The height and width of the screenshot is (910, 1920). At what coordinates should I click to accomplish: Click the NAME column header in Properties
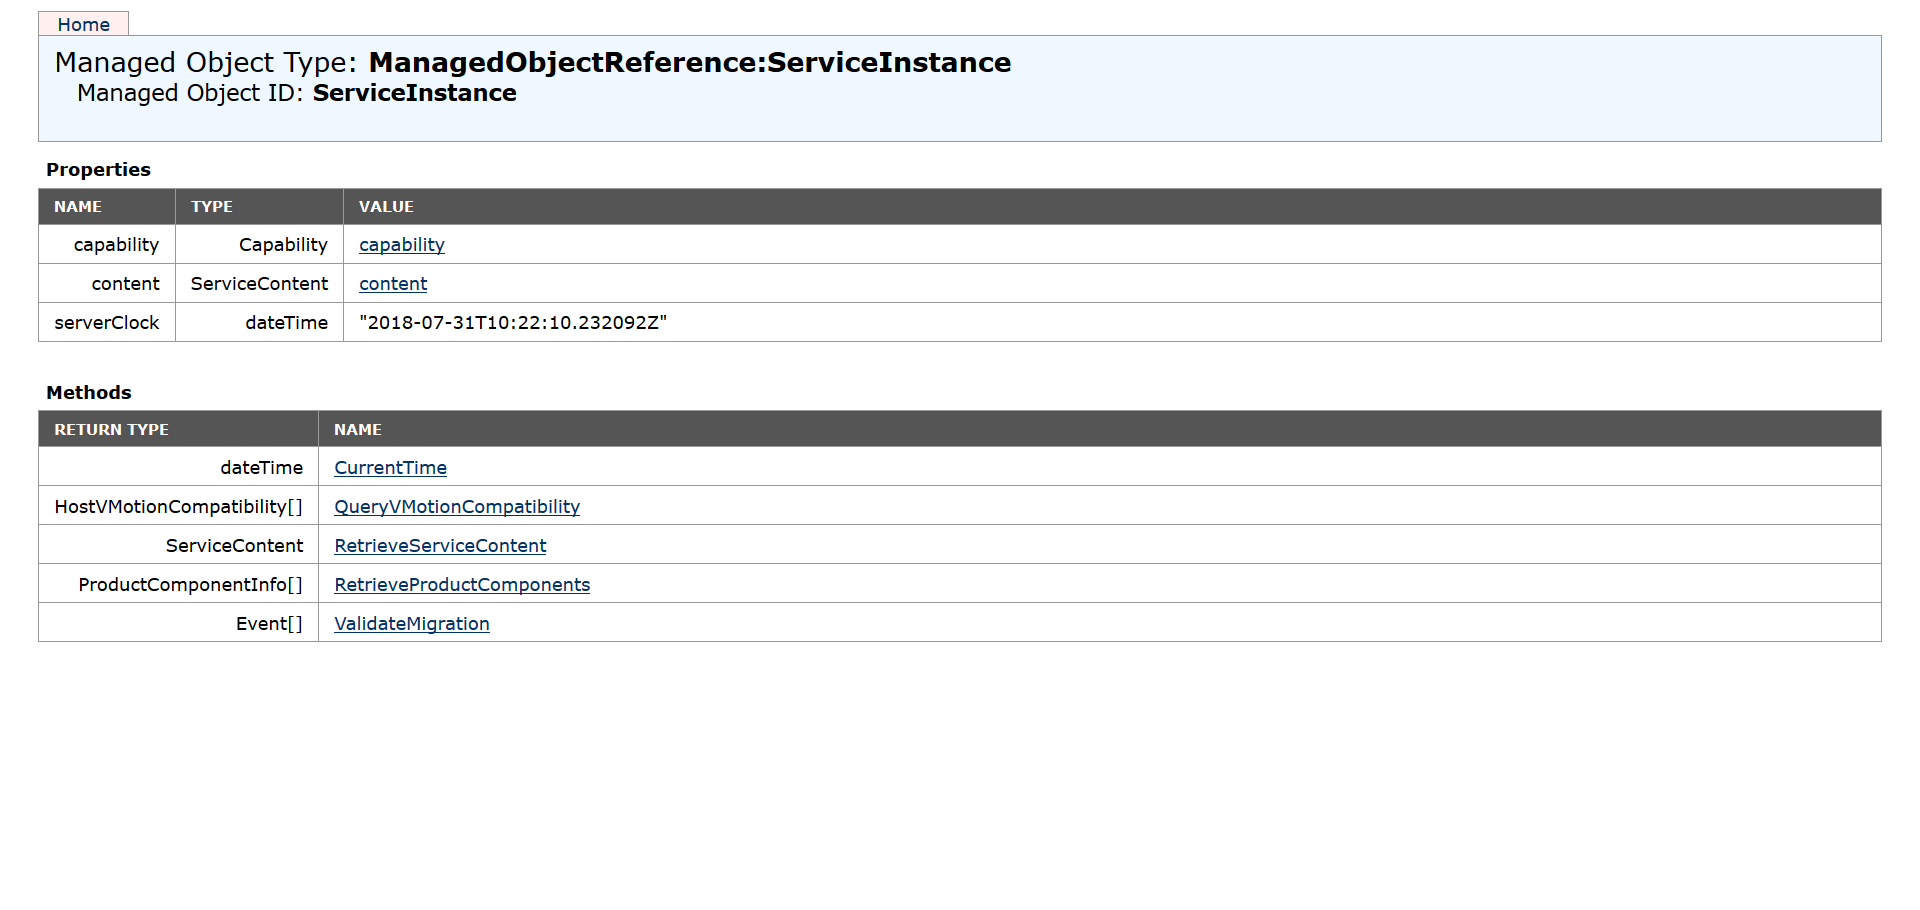[79, 206]
